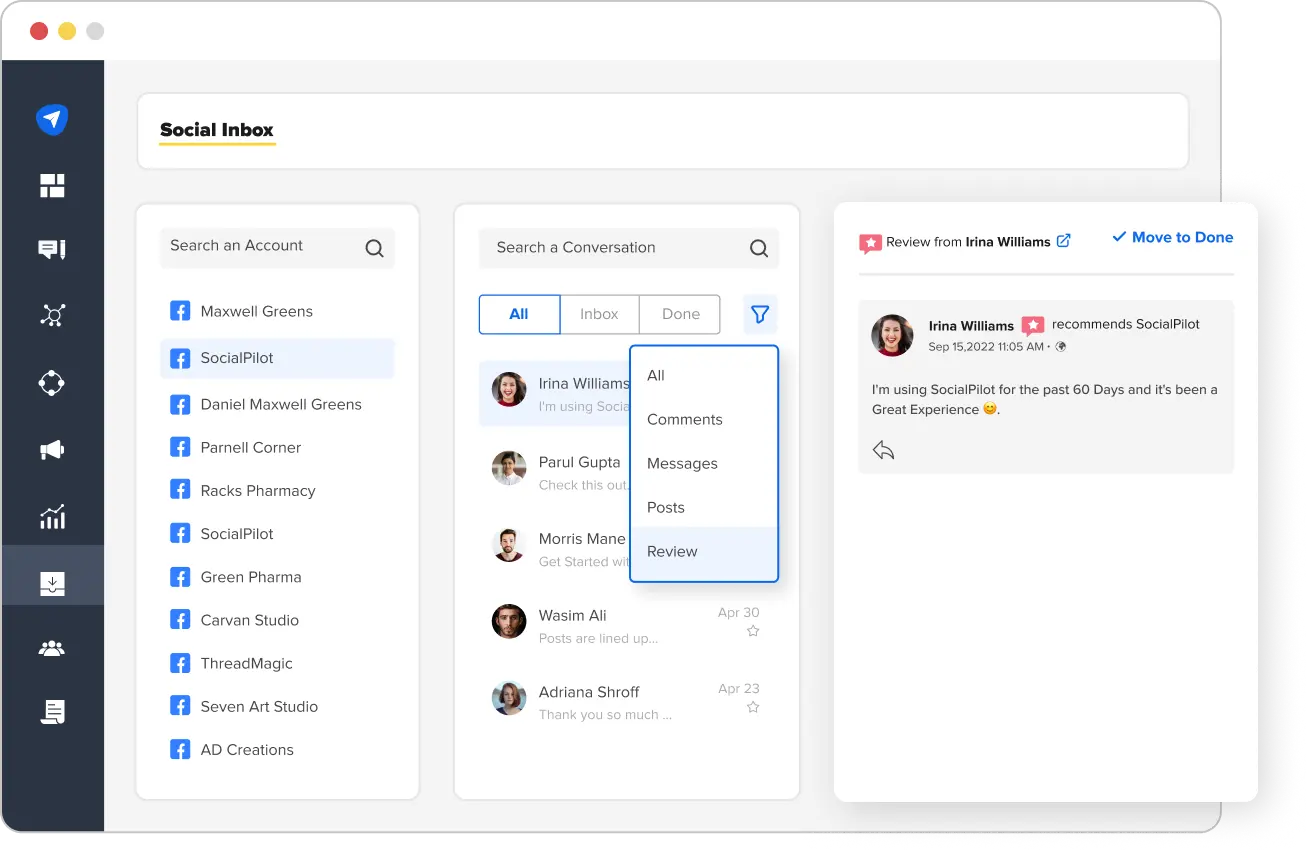This screenshot has height=851, width=1307.
Task: Open the team members icon in sidebar
Action: point(52,649)
